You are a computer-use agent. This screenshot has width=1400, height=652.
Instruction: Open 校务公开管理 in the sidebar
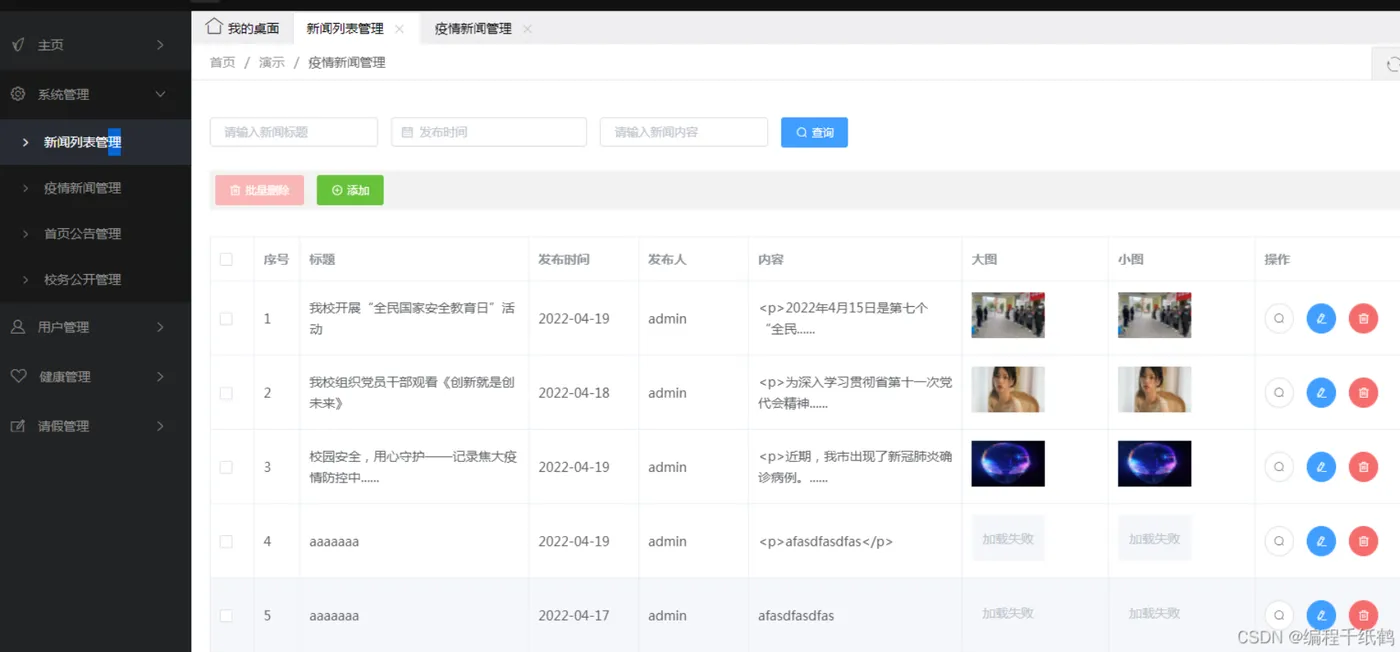95,280
